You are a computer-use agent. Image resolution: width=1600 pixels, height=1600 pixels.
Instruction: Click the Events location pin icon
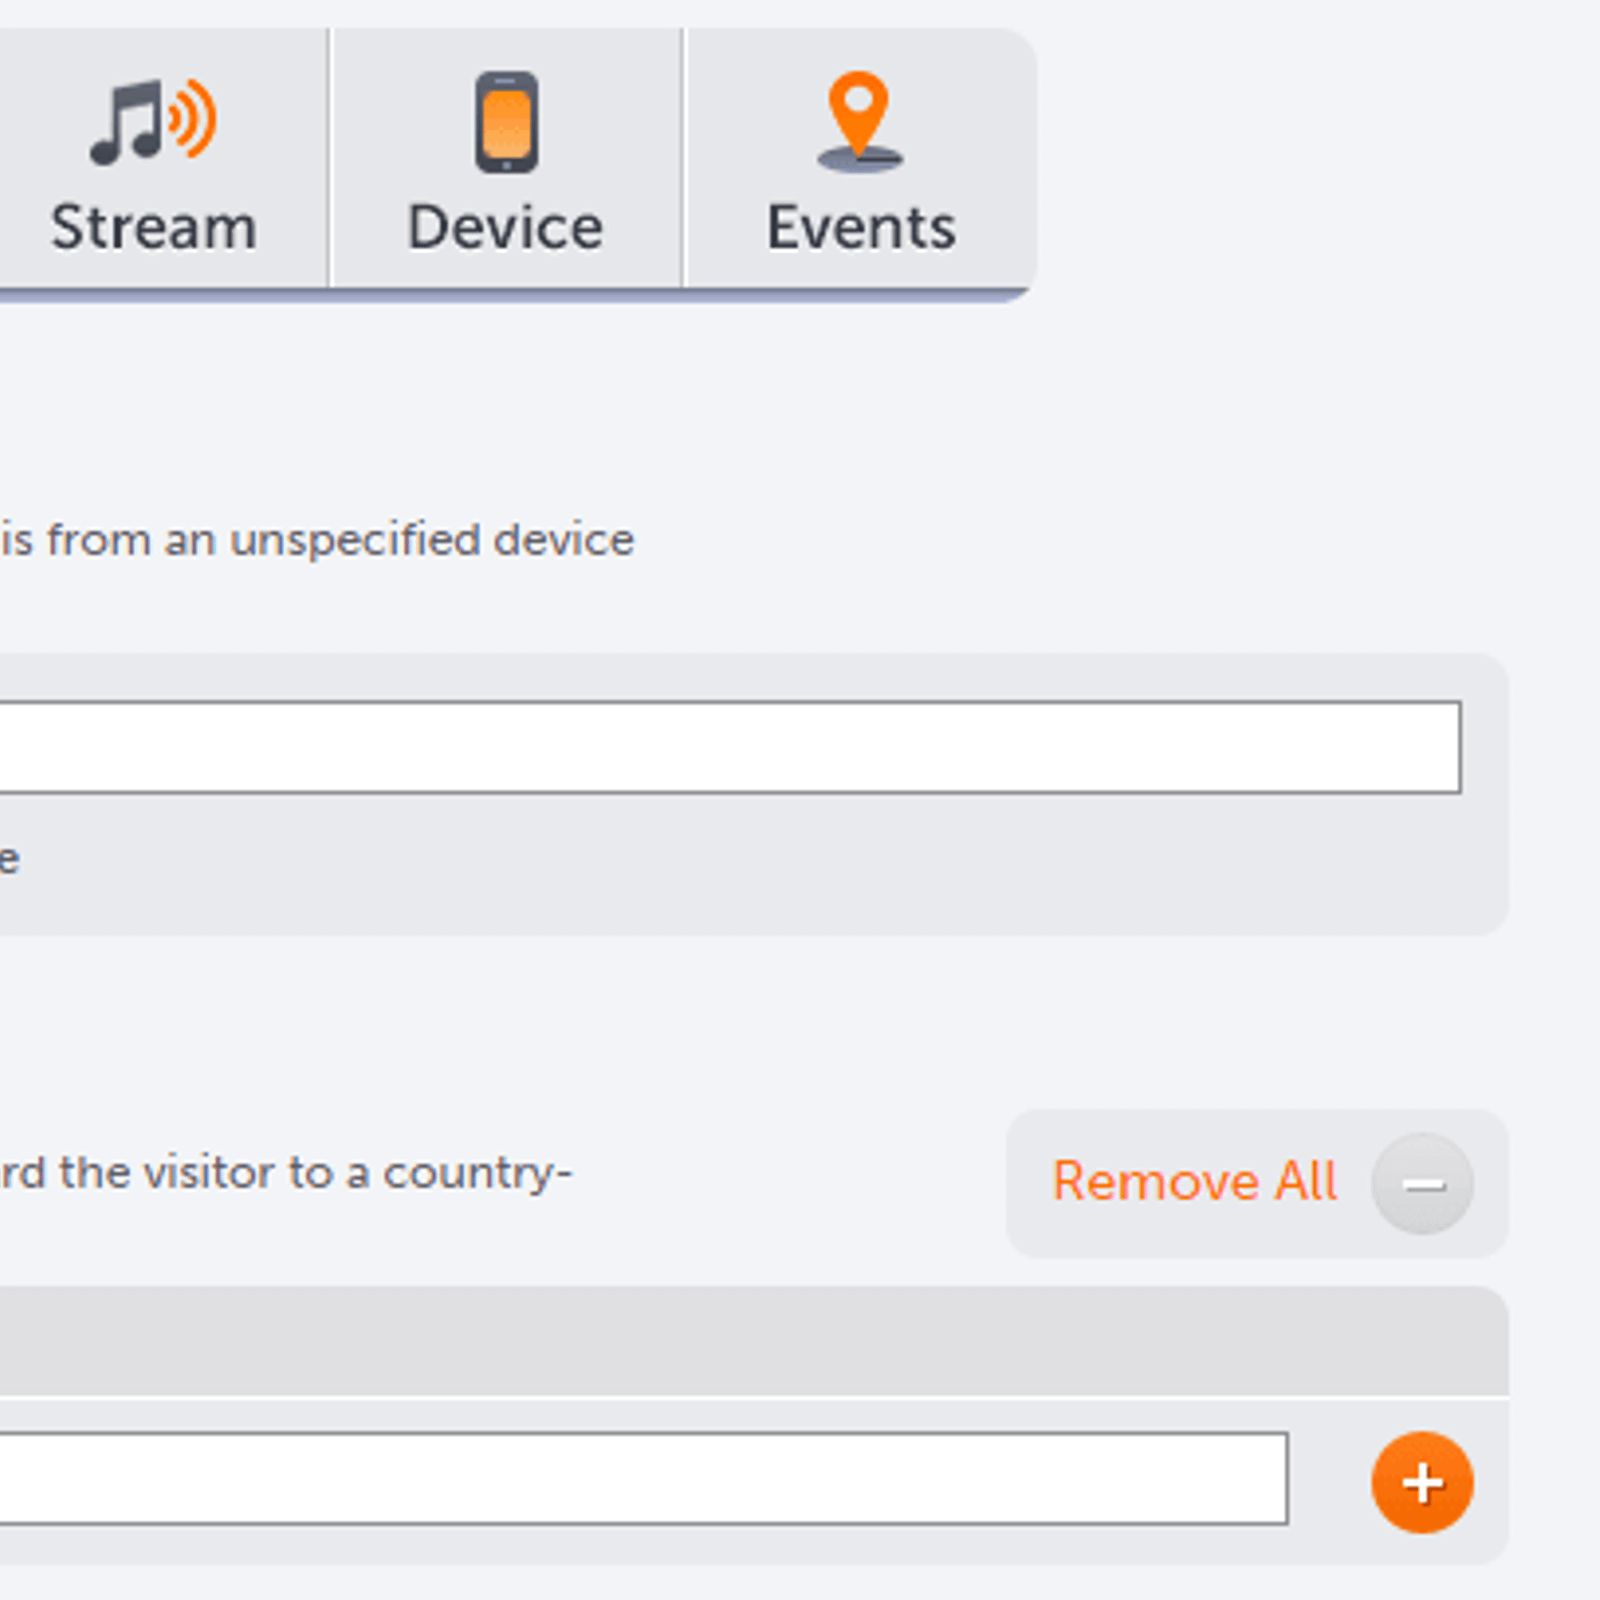click(x=860, y=121)
